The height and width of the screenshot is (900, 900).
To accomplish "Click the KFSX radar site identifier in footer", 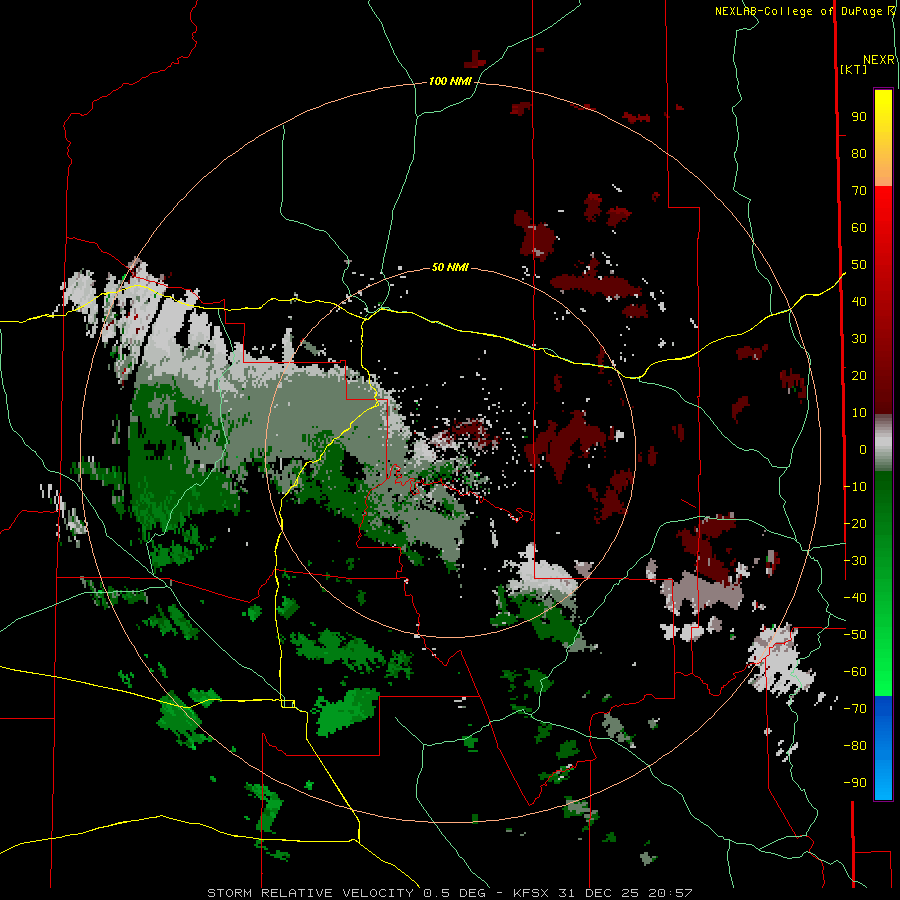I will (x=531, y=893).
